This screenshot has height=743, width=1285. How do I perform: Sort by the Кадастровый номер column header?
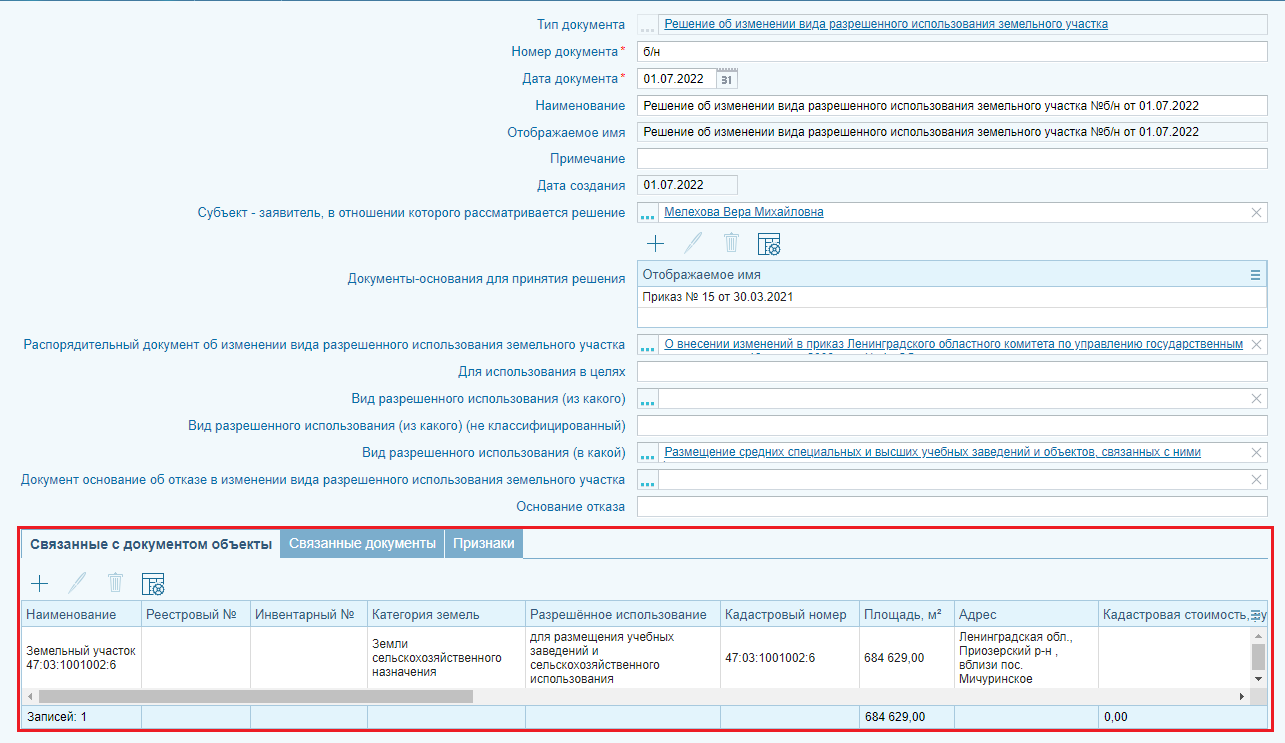[x=787, y=614]
